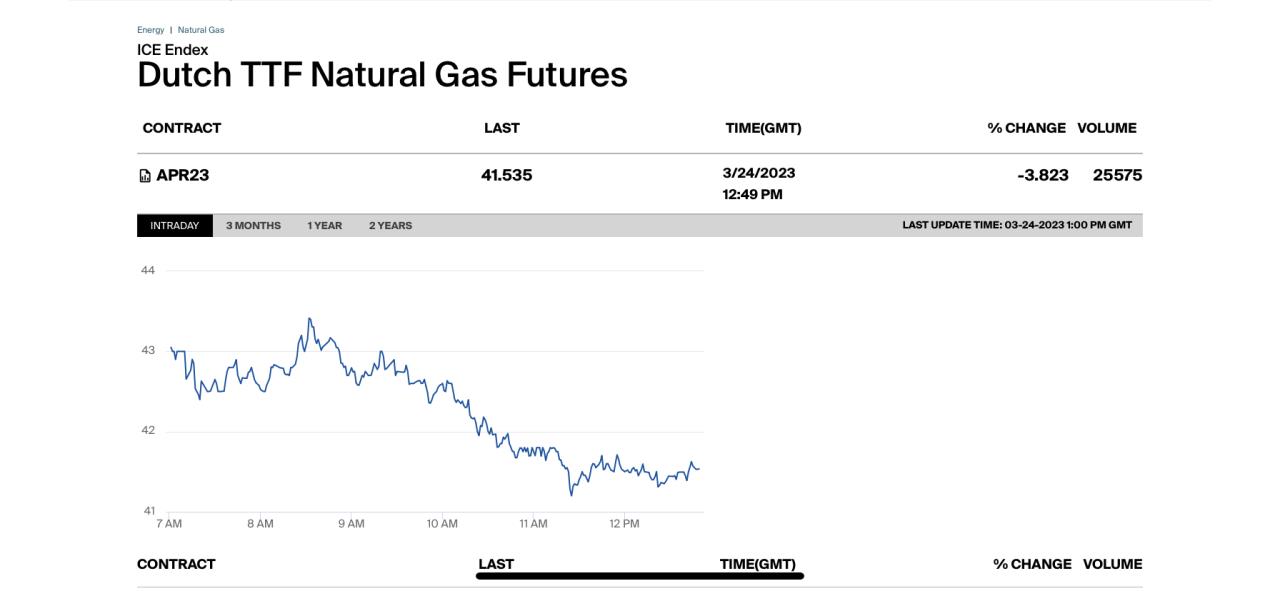This screenshot has width=1280, height=591.
Task: Click the 10 AM label on chart axis
Action: (442, 524)
